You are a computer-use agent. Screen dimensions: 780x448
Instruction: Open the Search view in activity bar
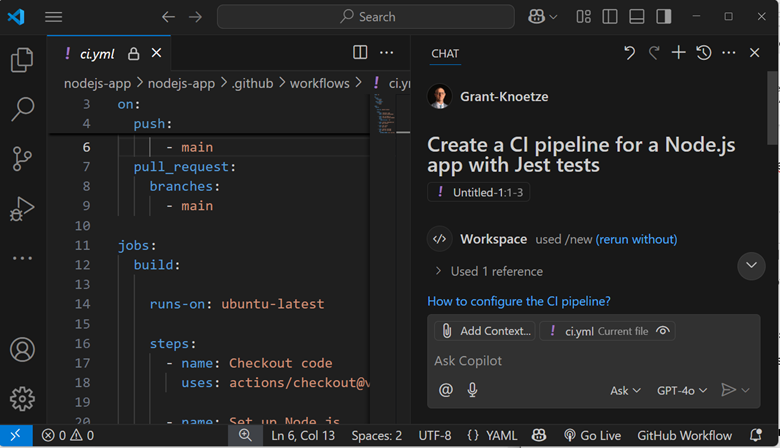click(x=22, y=108)
